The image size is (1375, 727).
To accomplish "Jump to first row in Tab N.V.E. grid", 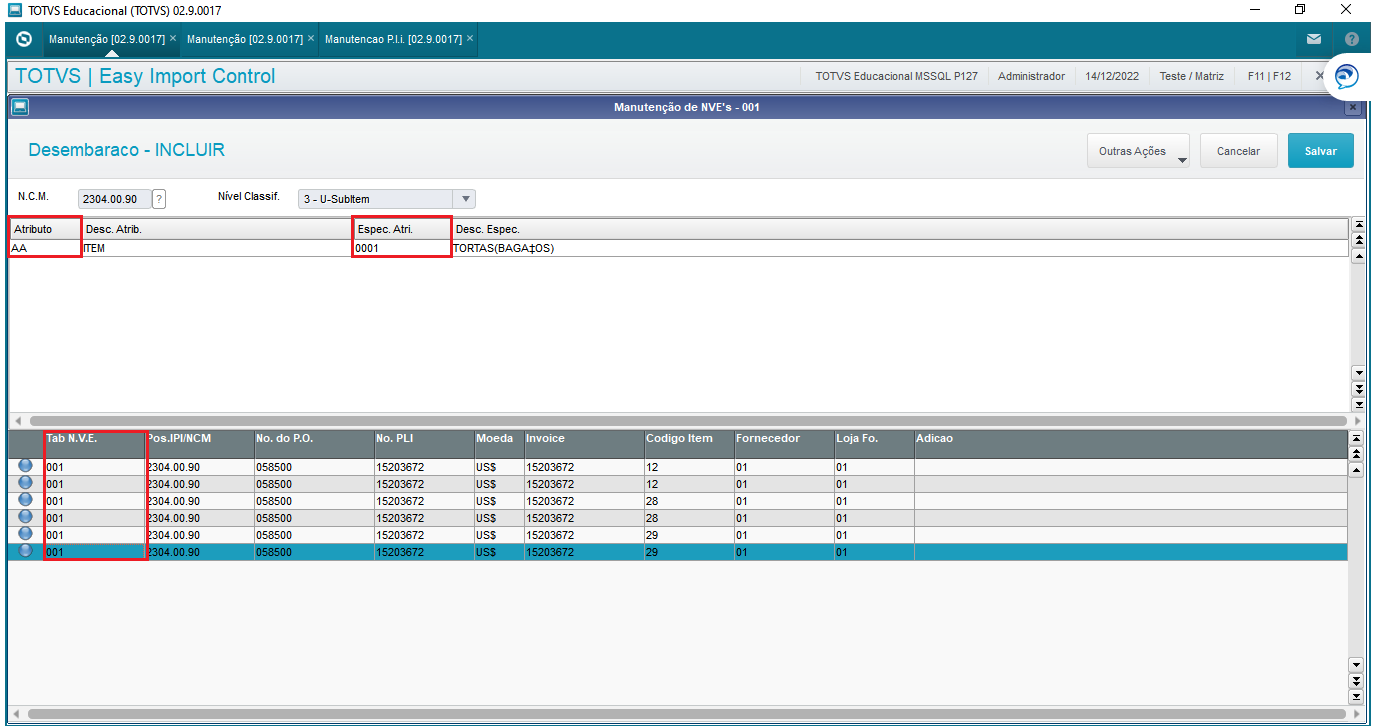I will point(1356,439).
